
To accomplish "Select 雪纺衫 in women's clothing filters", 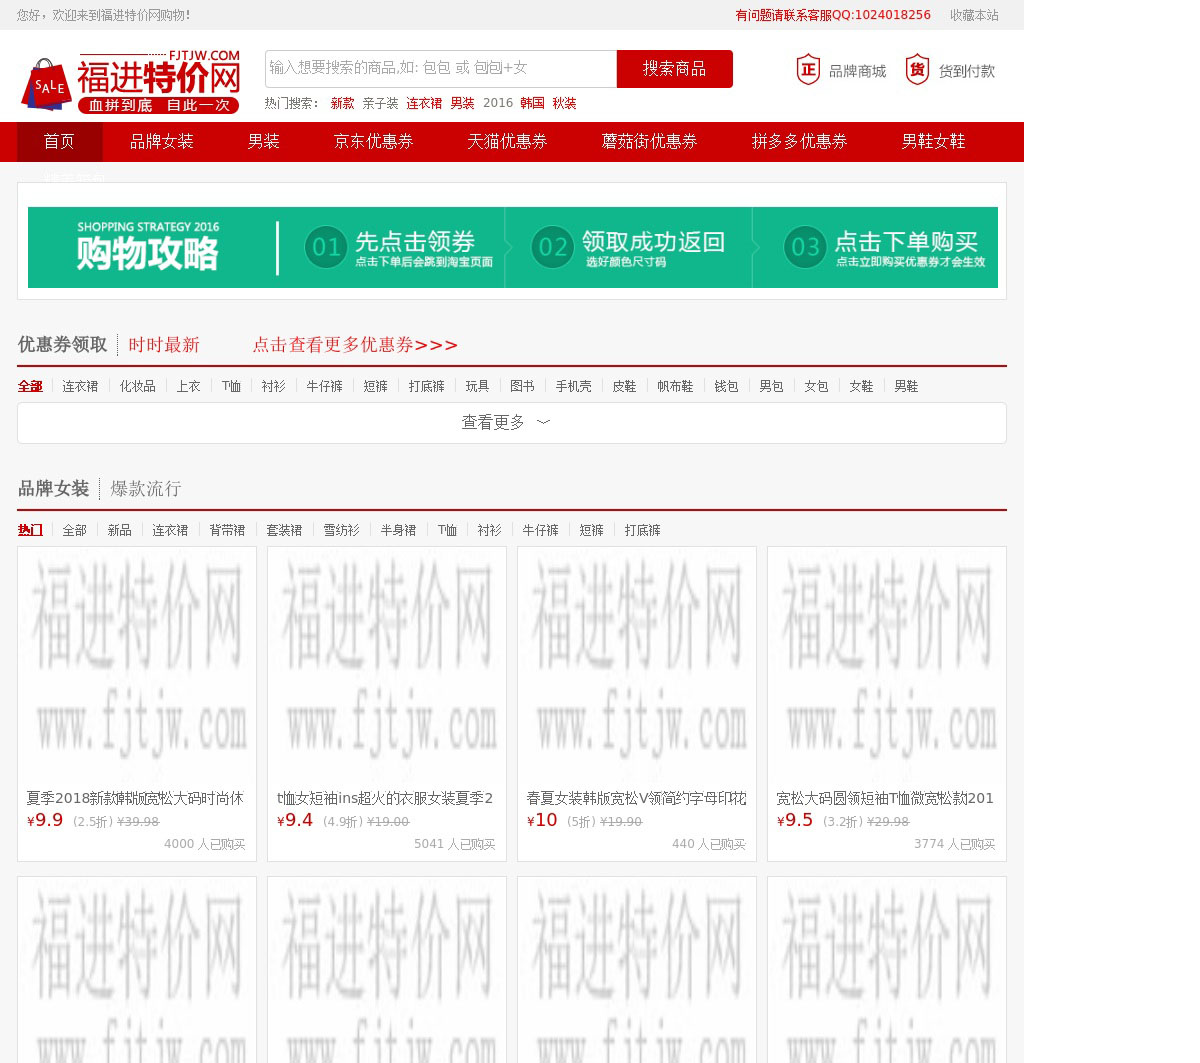I will point(341,530).
